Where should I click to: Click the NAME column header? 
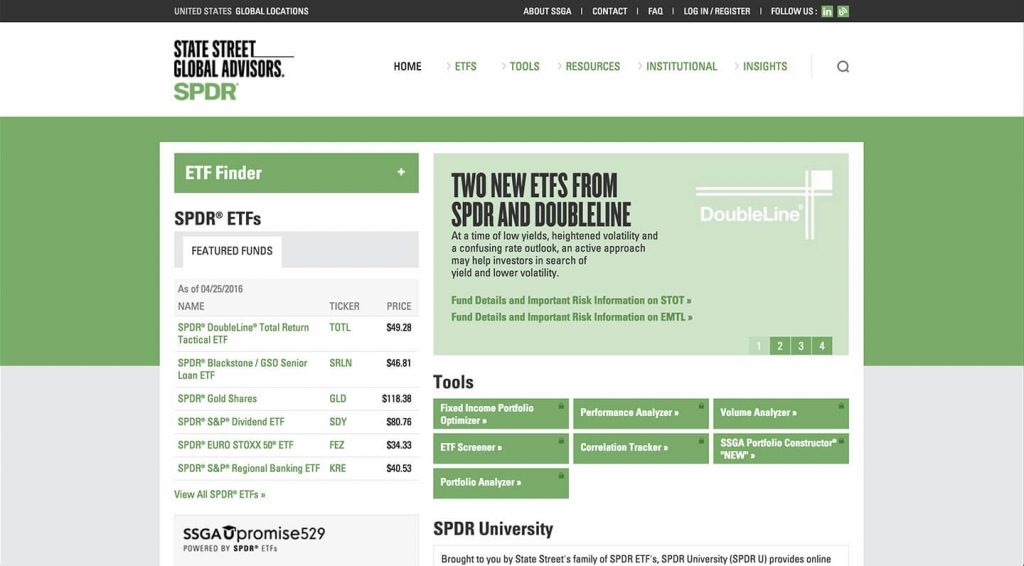191,306
